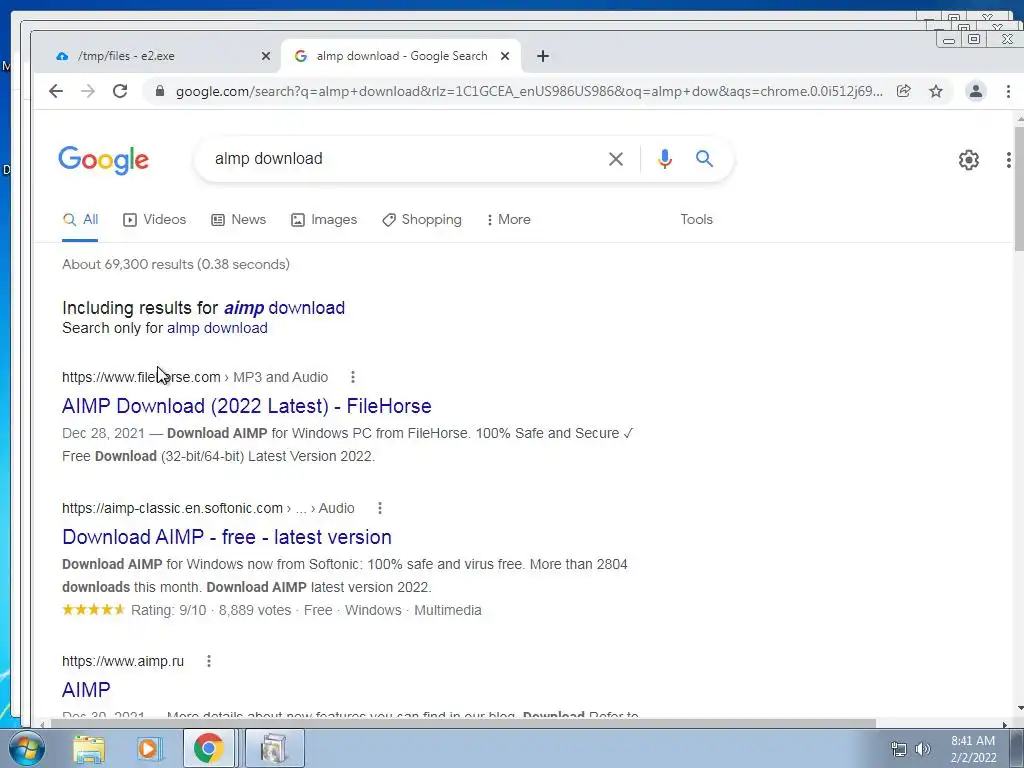Go back to the previous page
Screen dimensions: 1024x768
[x=56, y=91]
